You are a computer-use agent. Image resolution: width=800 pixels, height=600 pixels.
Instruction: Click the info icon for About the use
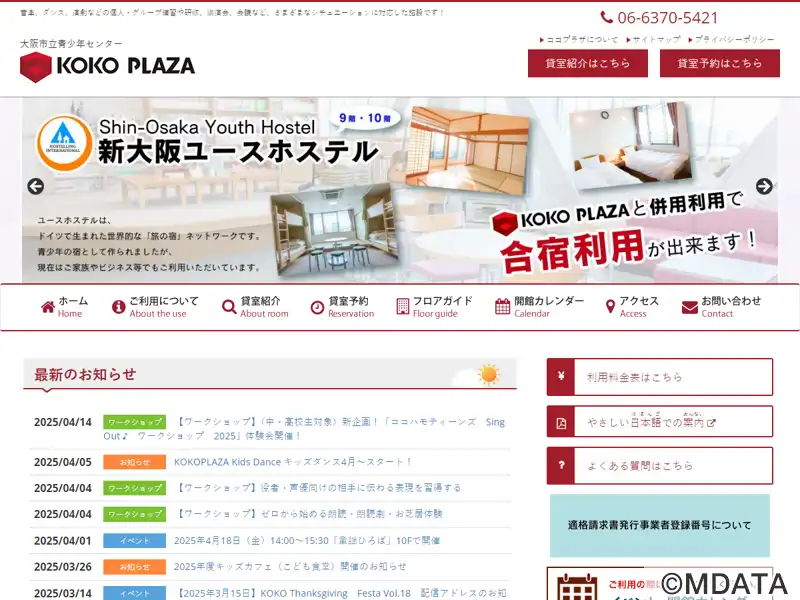[118, 307]
